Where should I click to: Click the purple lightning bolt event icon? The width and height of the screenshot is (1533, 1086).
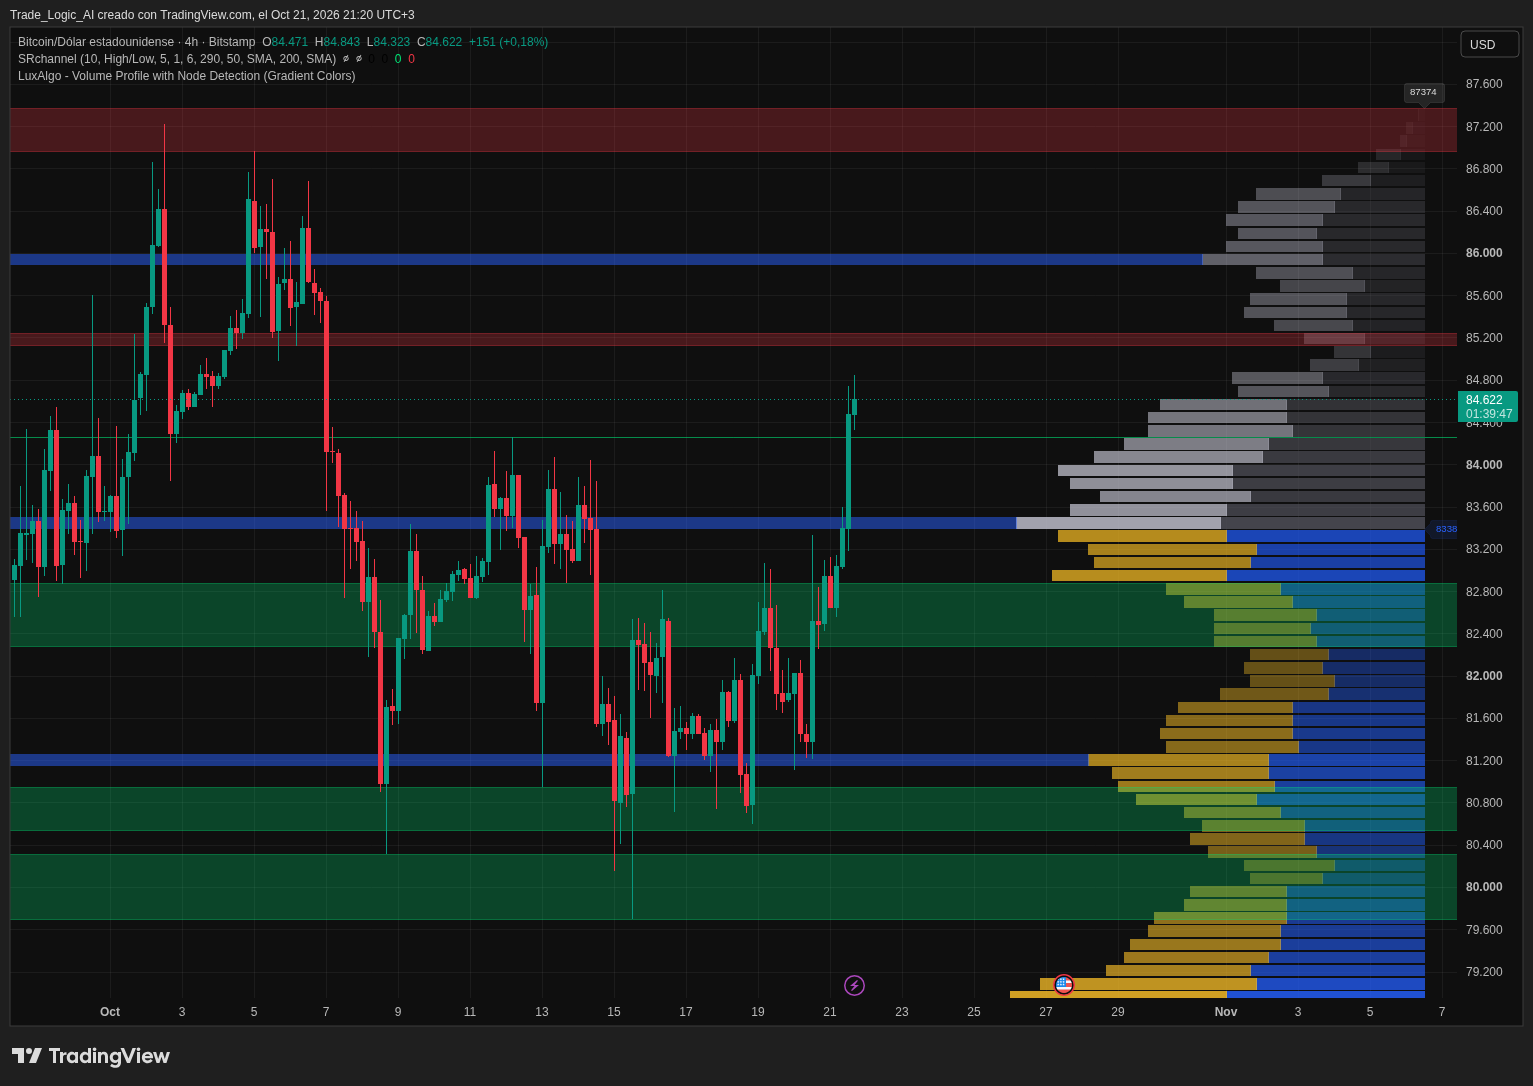(854, 985)
